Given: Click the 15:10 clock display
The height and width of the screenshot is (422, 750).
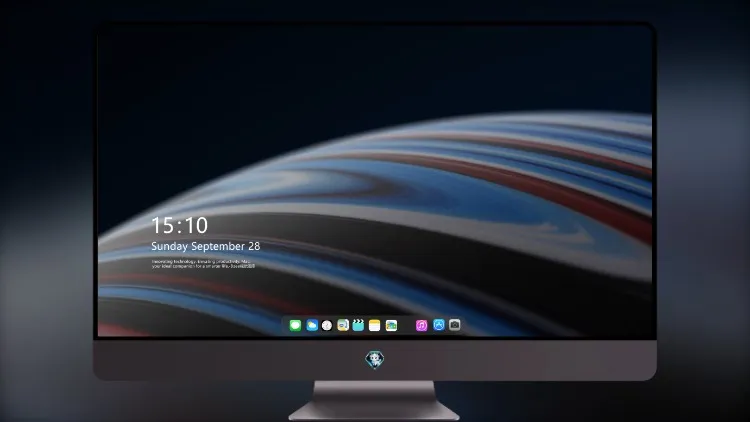Looking at the screenshot, I should (179, 225).
